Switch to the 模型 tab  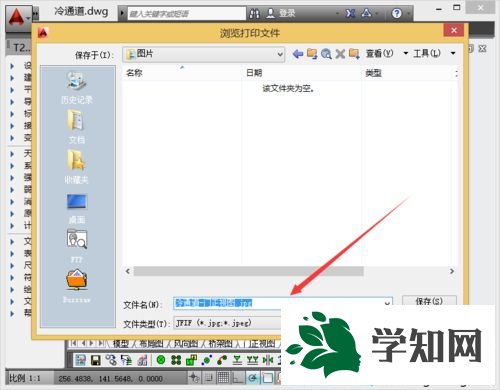tap(121, 343)
